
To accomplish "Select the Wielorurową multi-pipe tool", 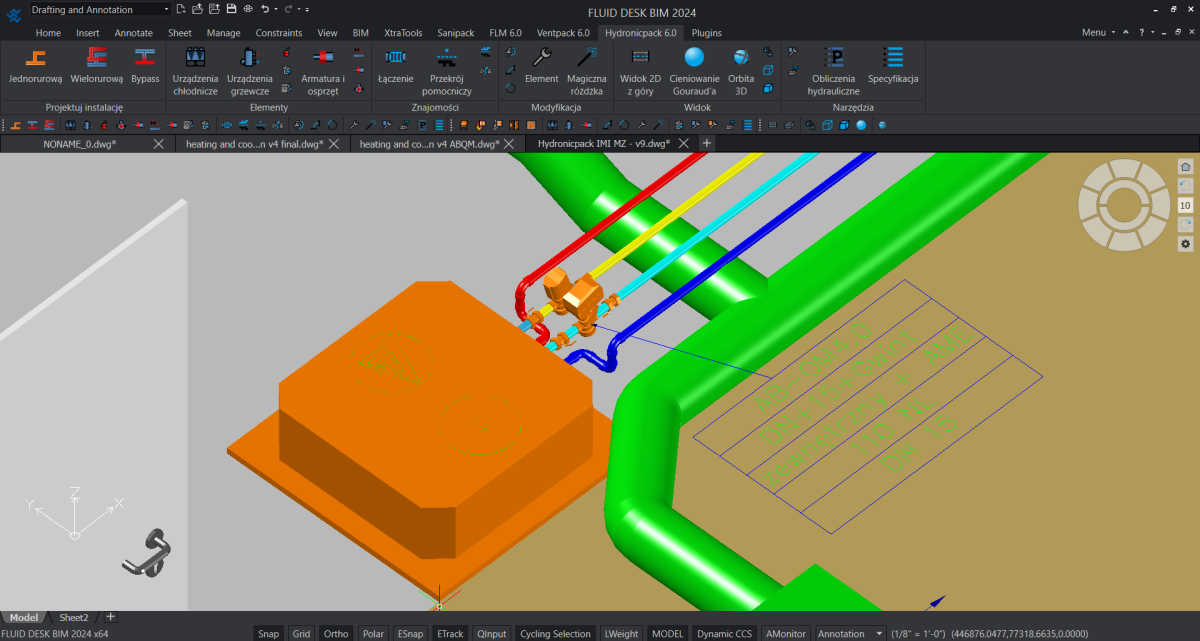I will [97, 59].
